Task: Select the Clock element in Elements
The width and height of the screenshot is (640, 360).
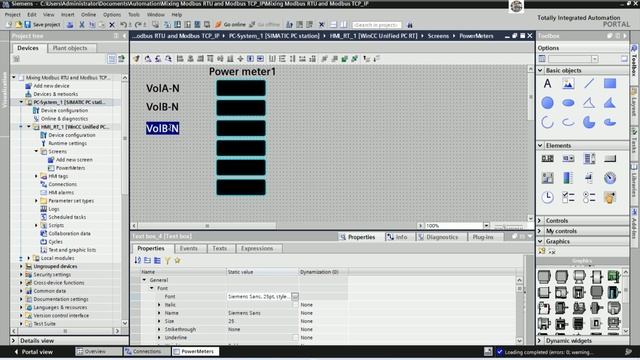Action: pyautogui.click(x=547, y=198)
